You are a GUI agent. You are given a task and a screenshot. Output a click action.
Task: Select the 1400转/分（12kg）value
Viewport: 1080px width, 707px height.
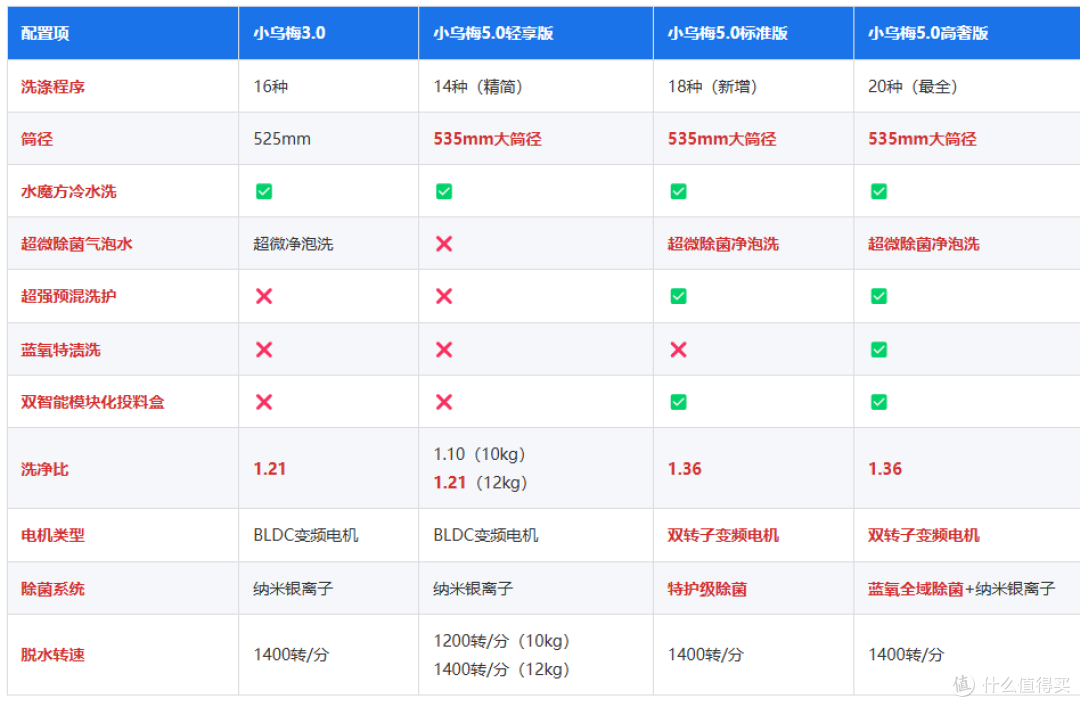[x=501, y=670]
